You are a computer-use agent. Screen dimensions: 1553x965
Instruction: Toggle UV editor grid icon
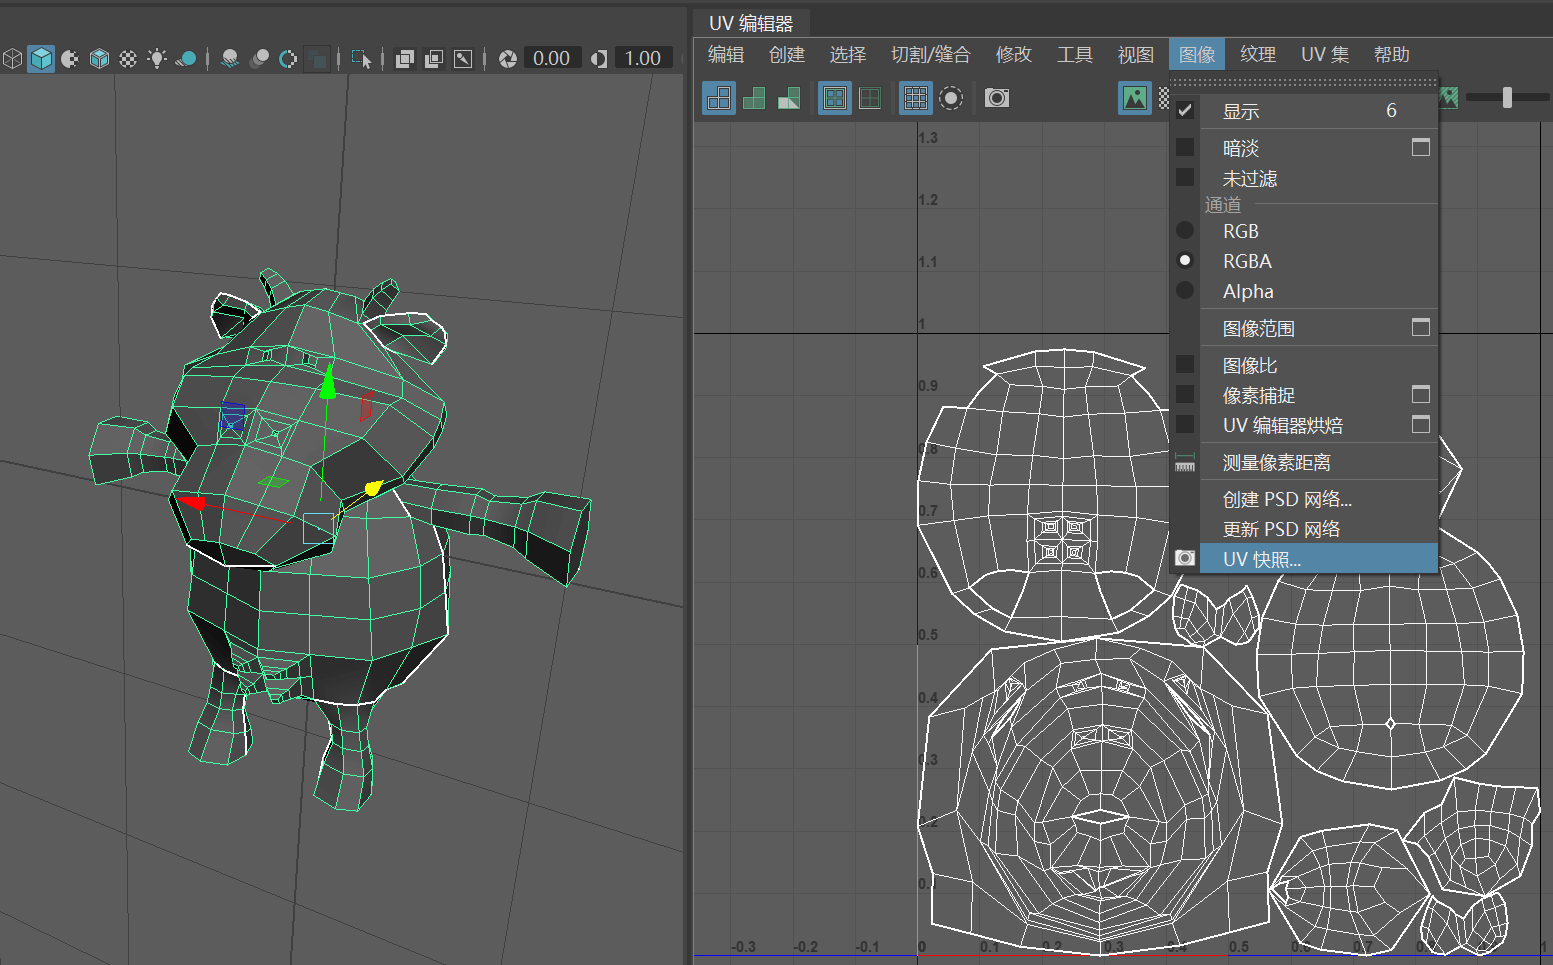pyautogui.click(x=915, y=98)
